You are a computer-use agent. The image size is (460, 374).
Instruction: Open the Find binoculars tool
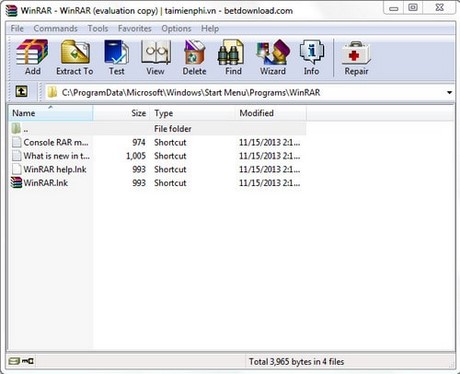pos(233,57)
